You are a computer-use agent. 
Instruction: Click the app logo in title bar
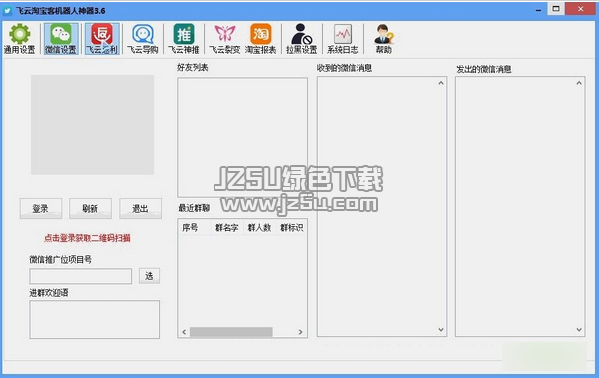coord(7,11)
